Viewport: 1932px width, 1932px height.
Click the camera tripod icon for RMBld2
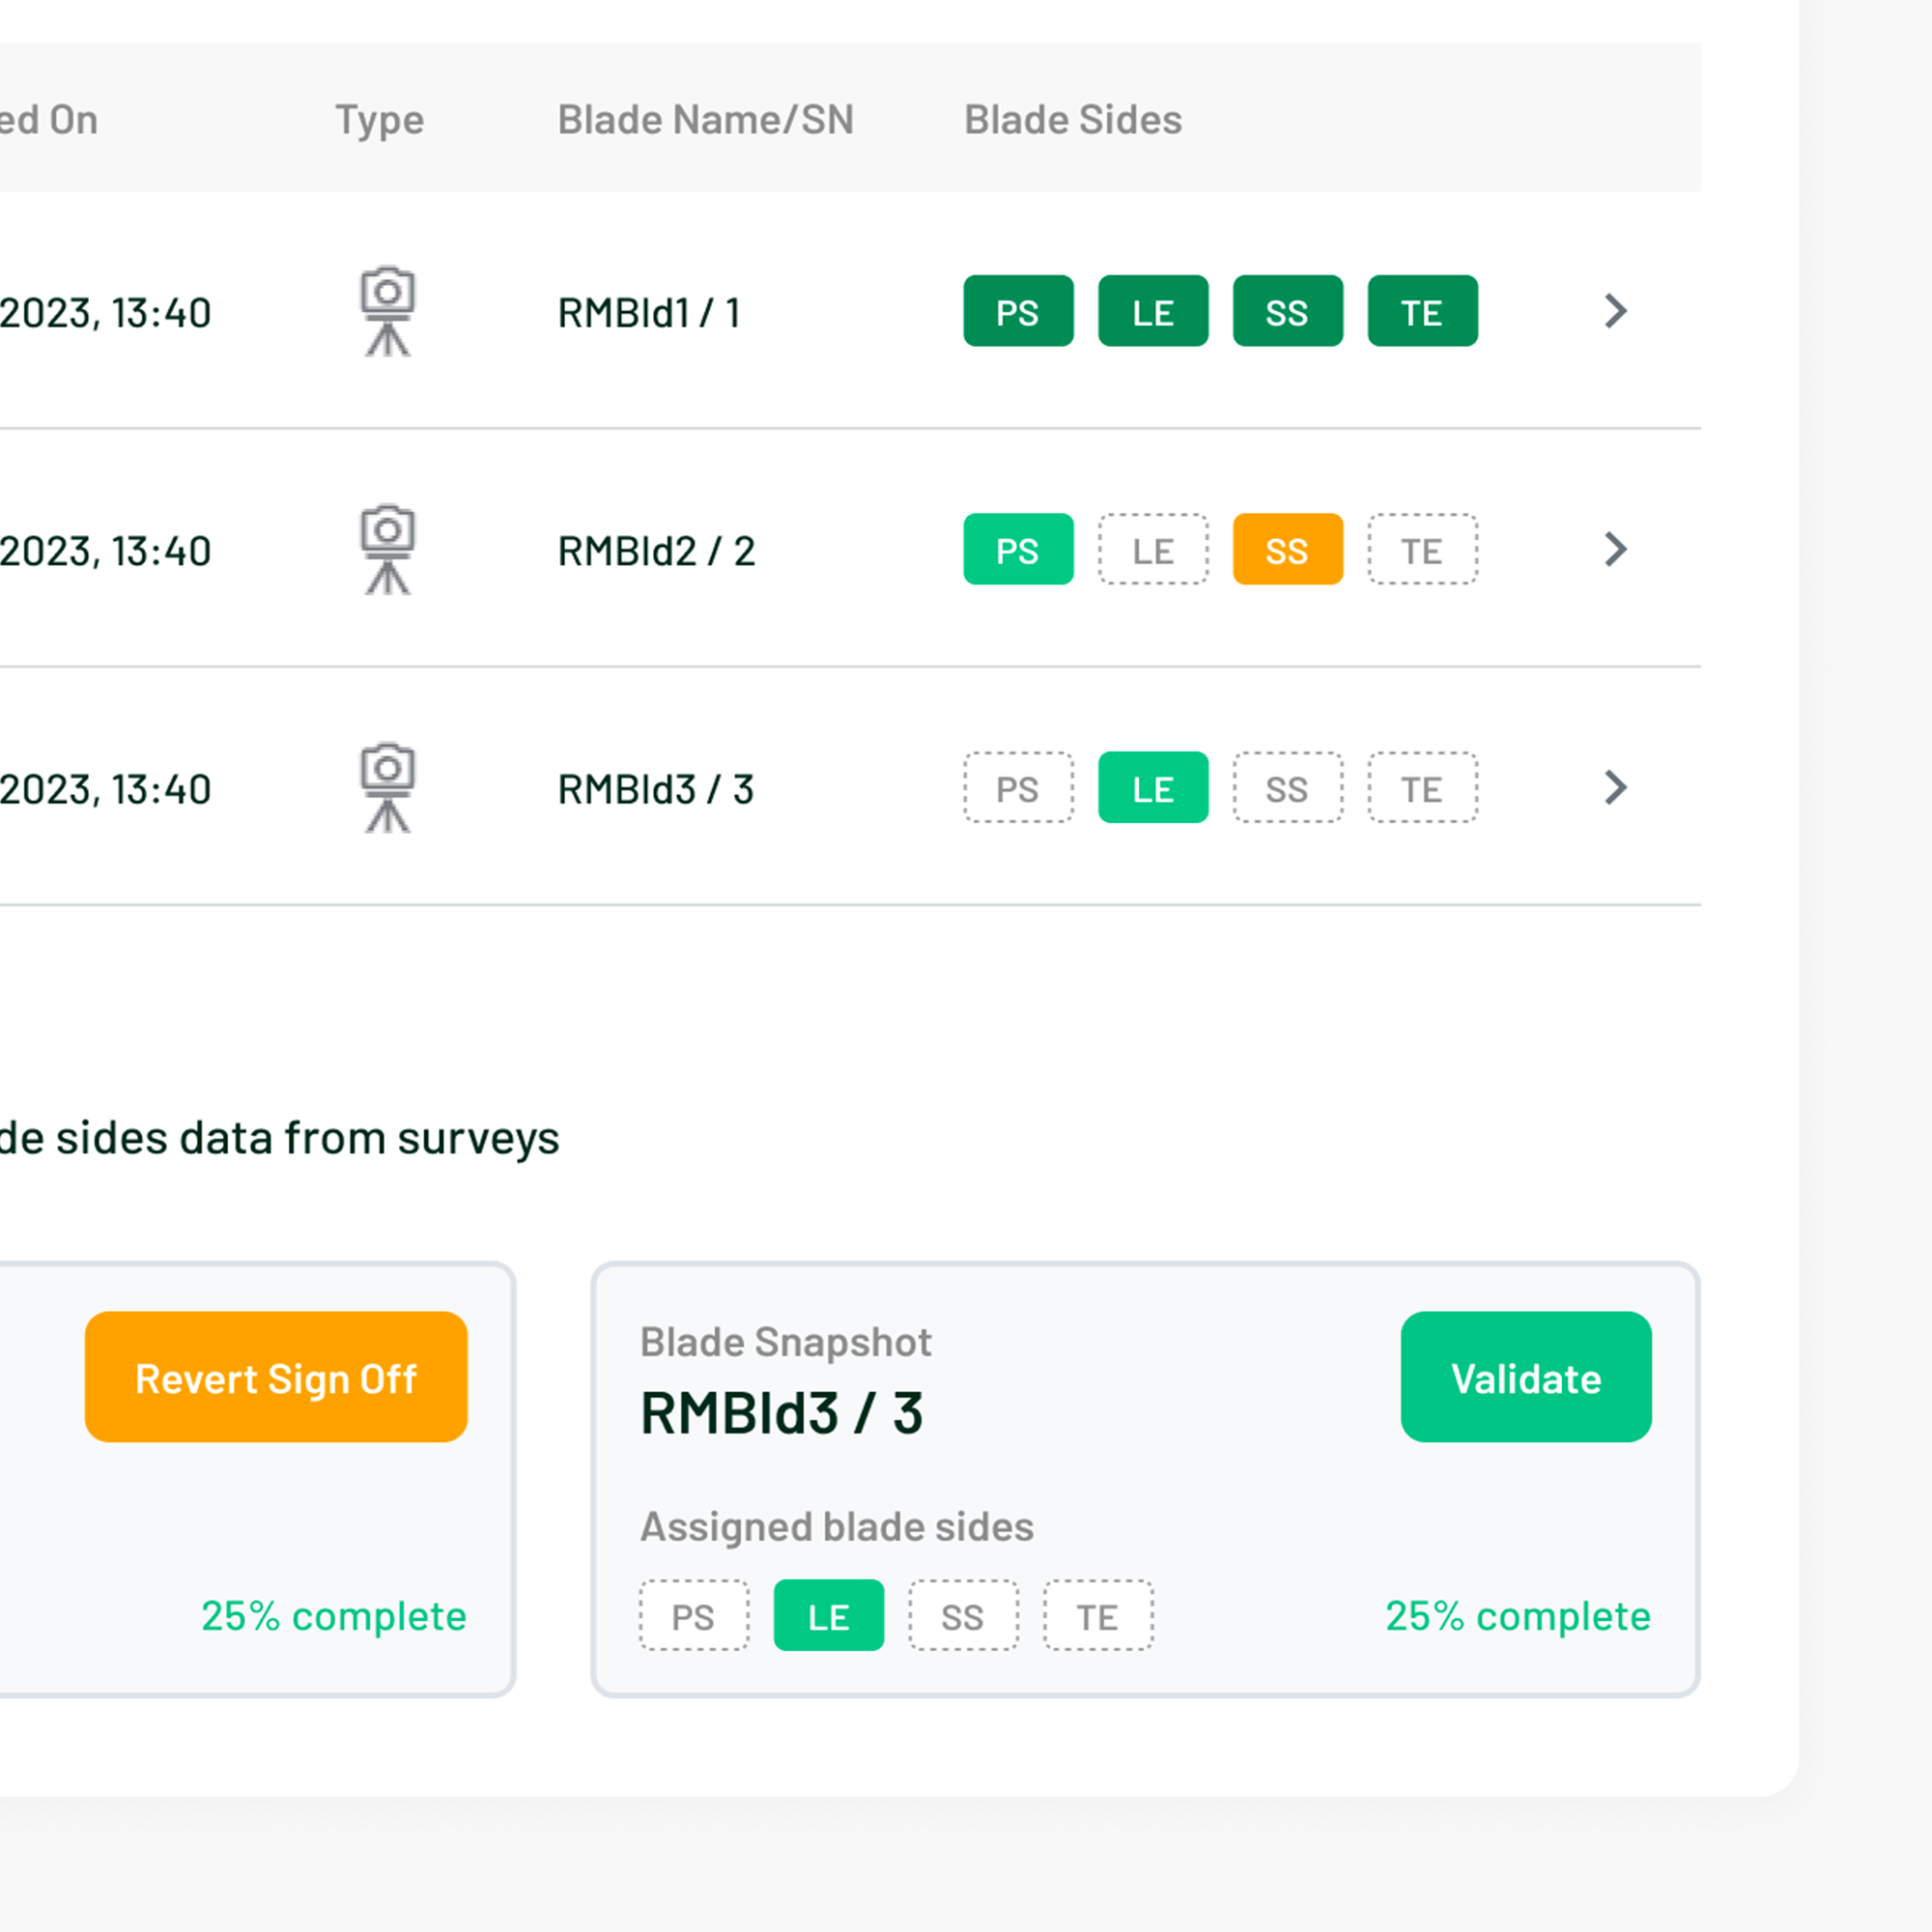tap(388, 549)
